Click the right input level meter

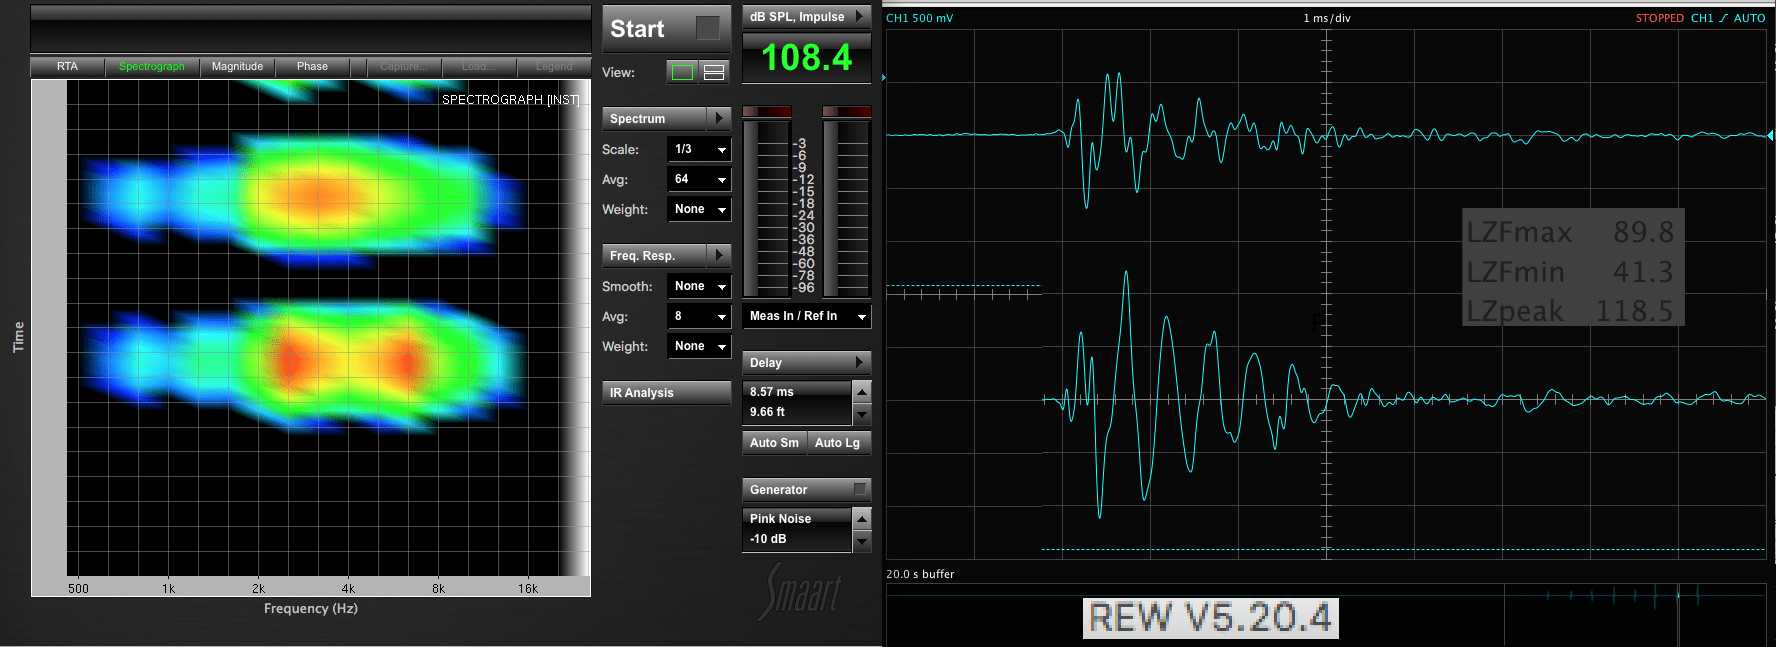(847, 202)
